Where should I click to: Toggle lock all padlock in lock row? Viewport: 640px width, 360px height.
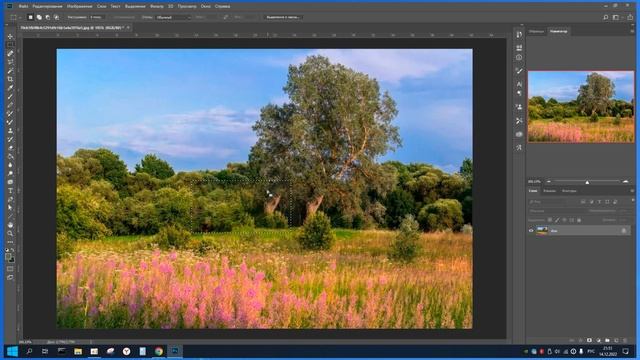tap(579, 220)
